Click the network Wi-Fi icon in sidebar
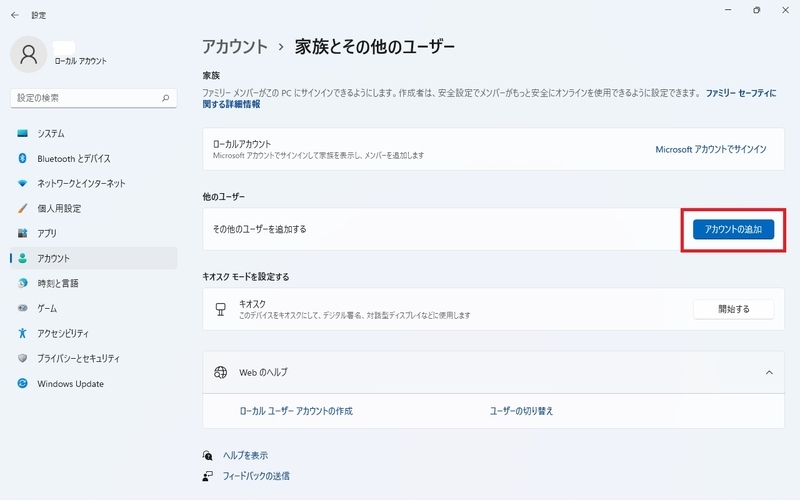The width and height of the screenshot is (800, 500). (x=22, y=183)
